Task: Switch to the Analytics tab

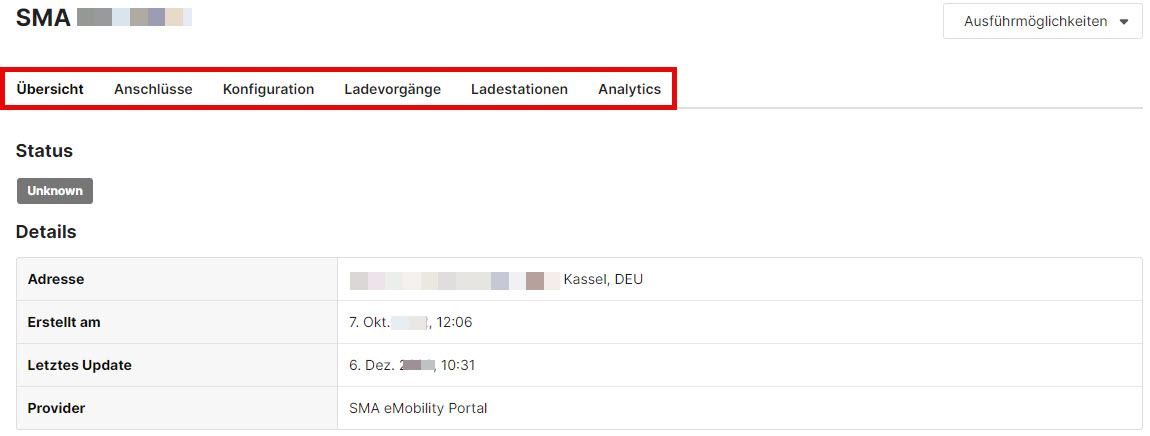Action: coord(629,89)
